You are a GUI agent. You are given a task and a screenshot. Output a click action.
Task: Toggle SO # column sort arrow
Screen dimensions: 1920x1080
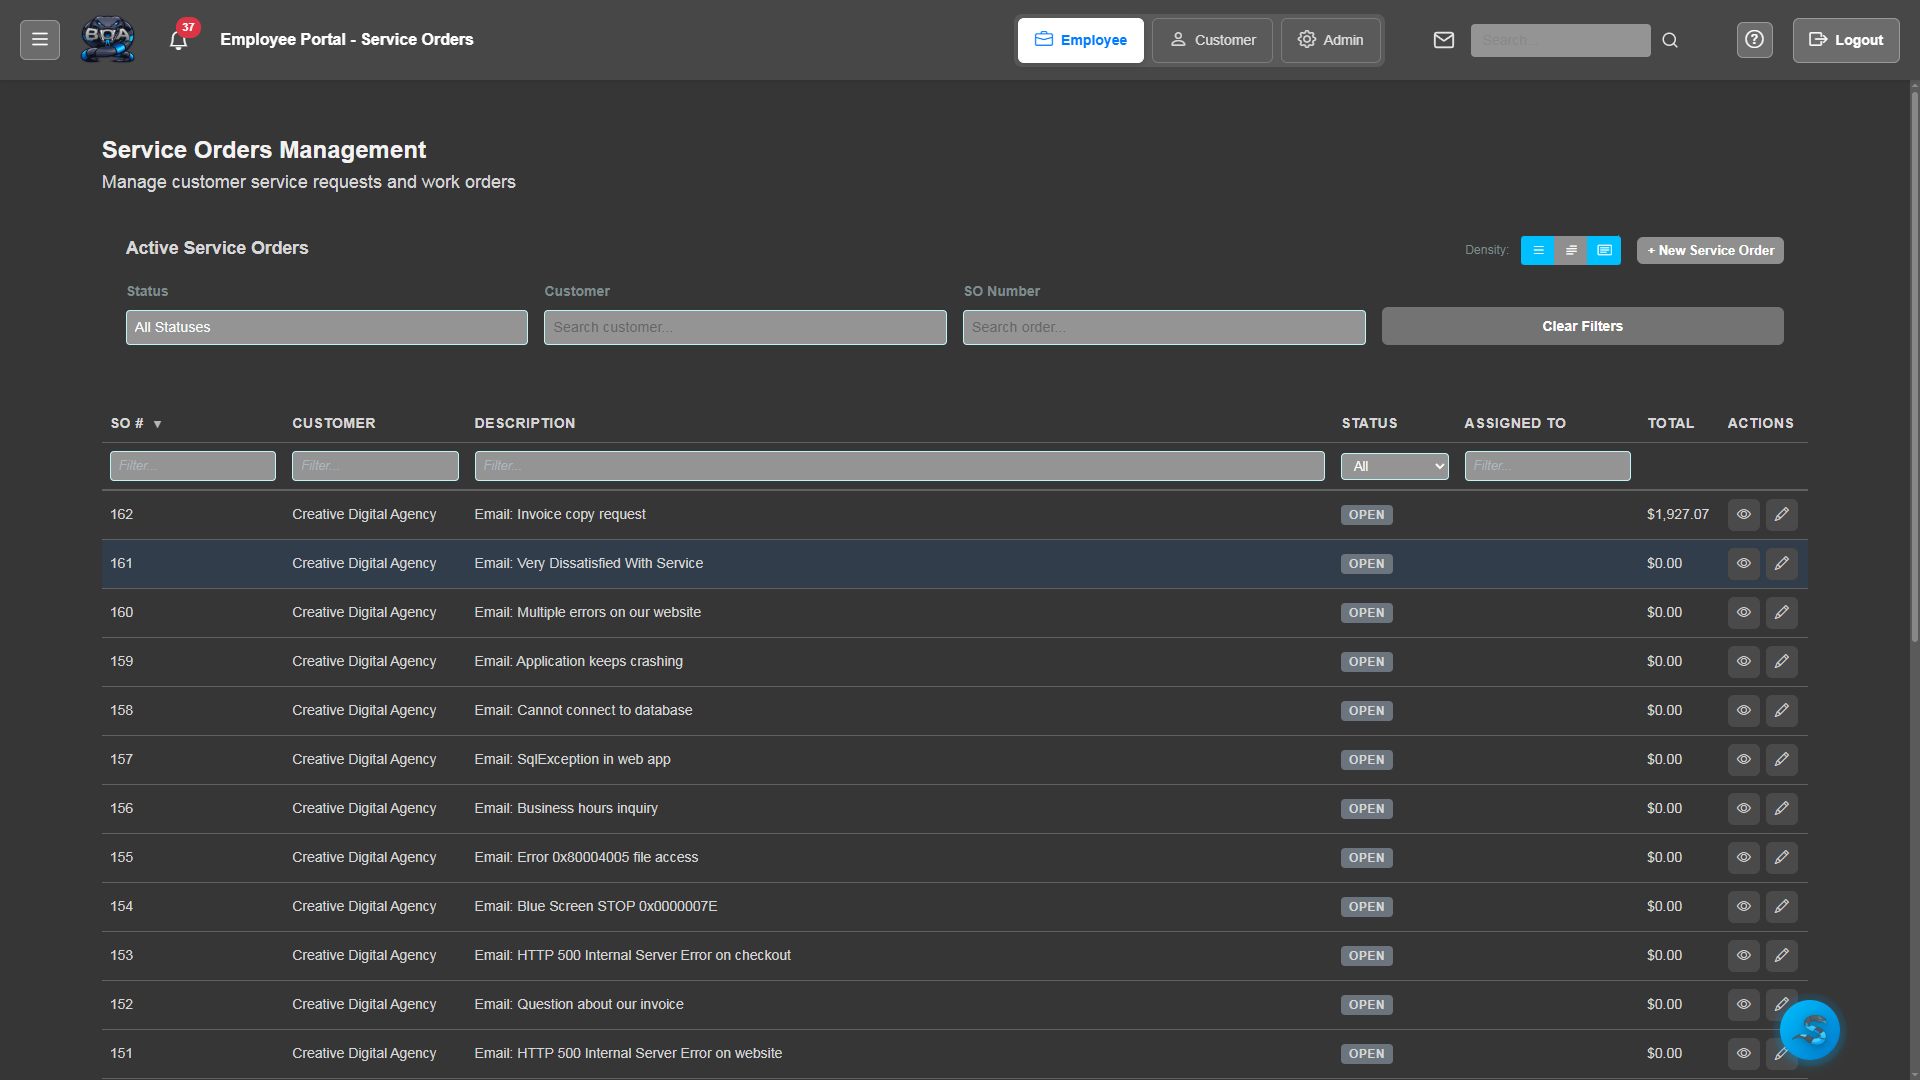(157, 425)
